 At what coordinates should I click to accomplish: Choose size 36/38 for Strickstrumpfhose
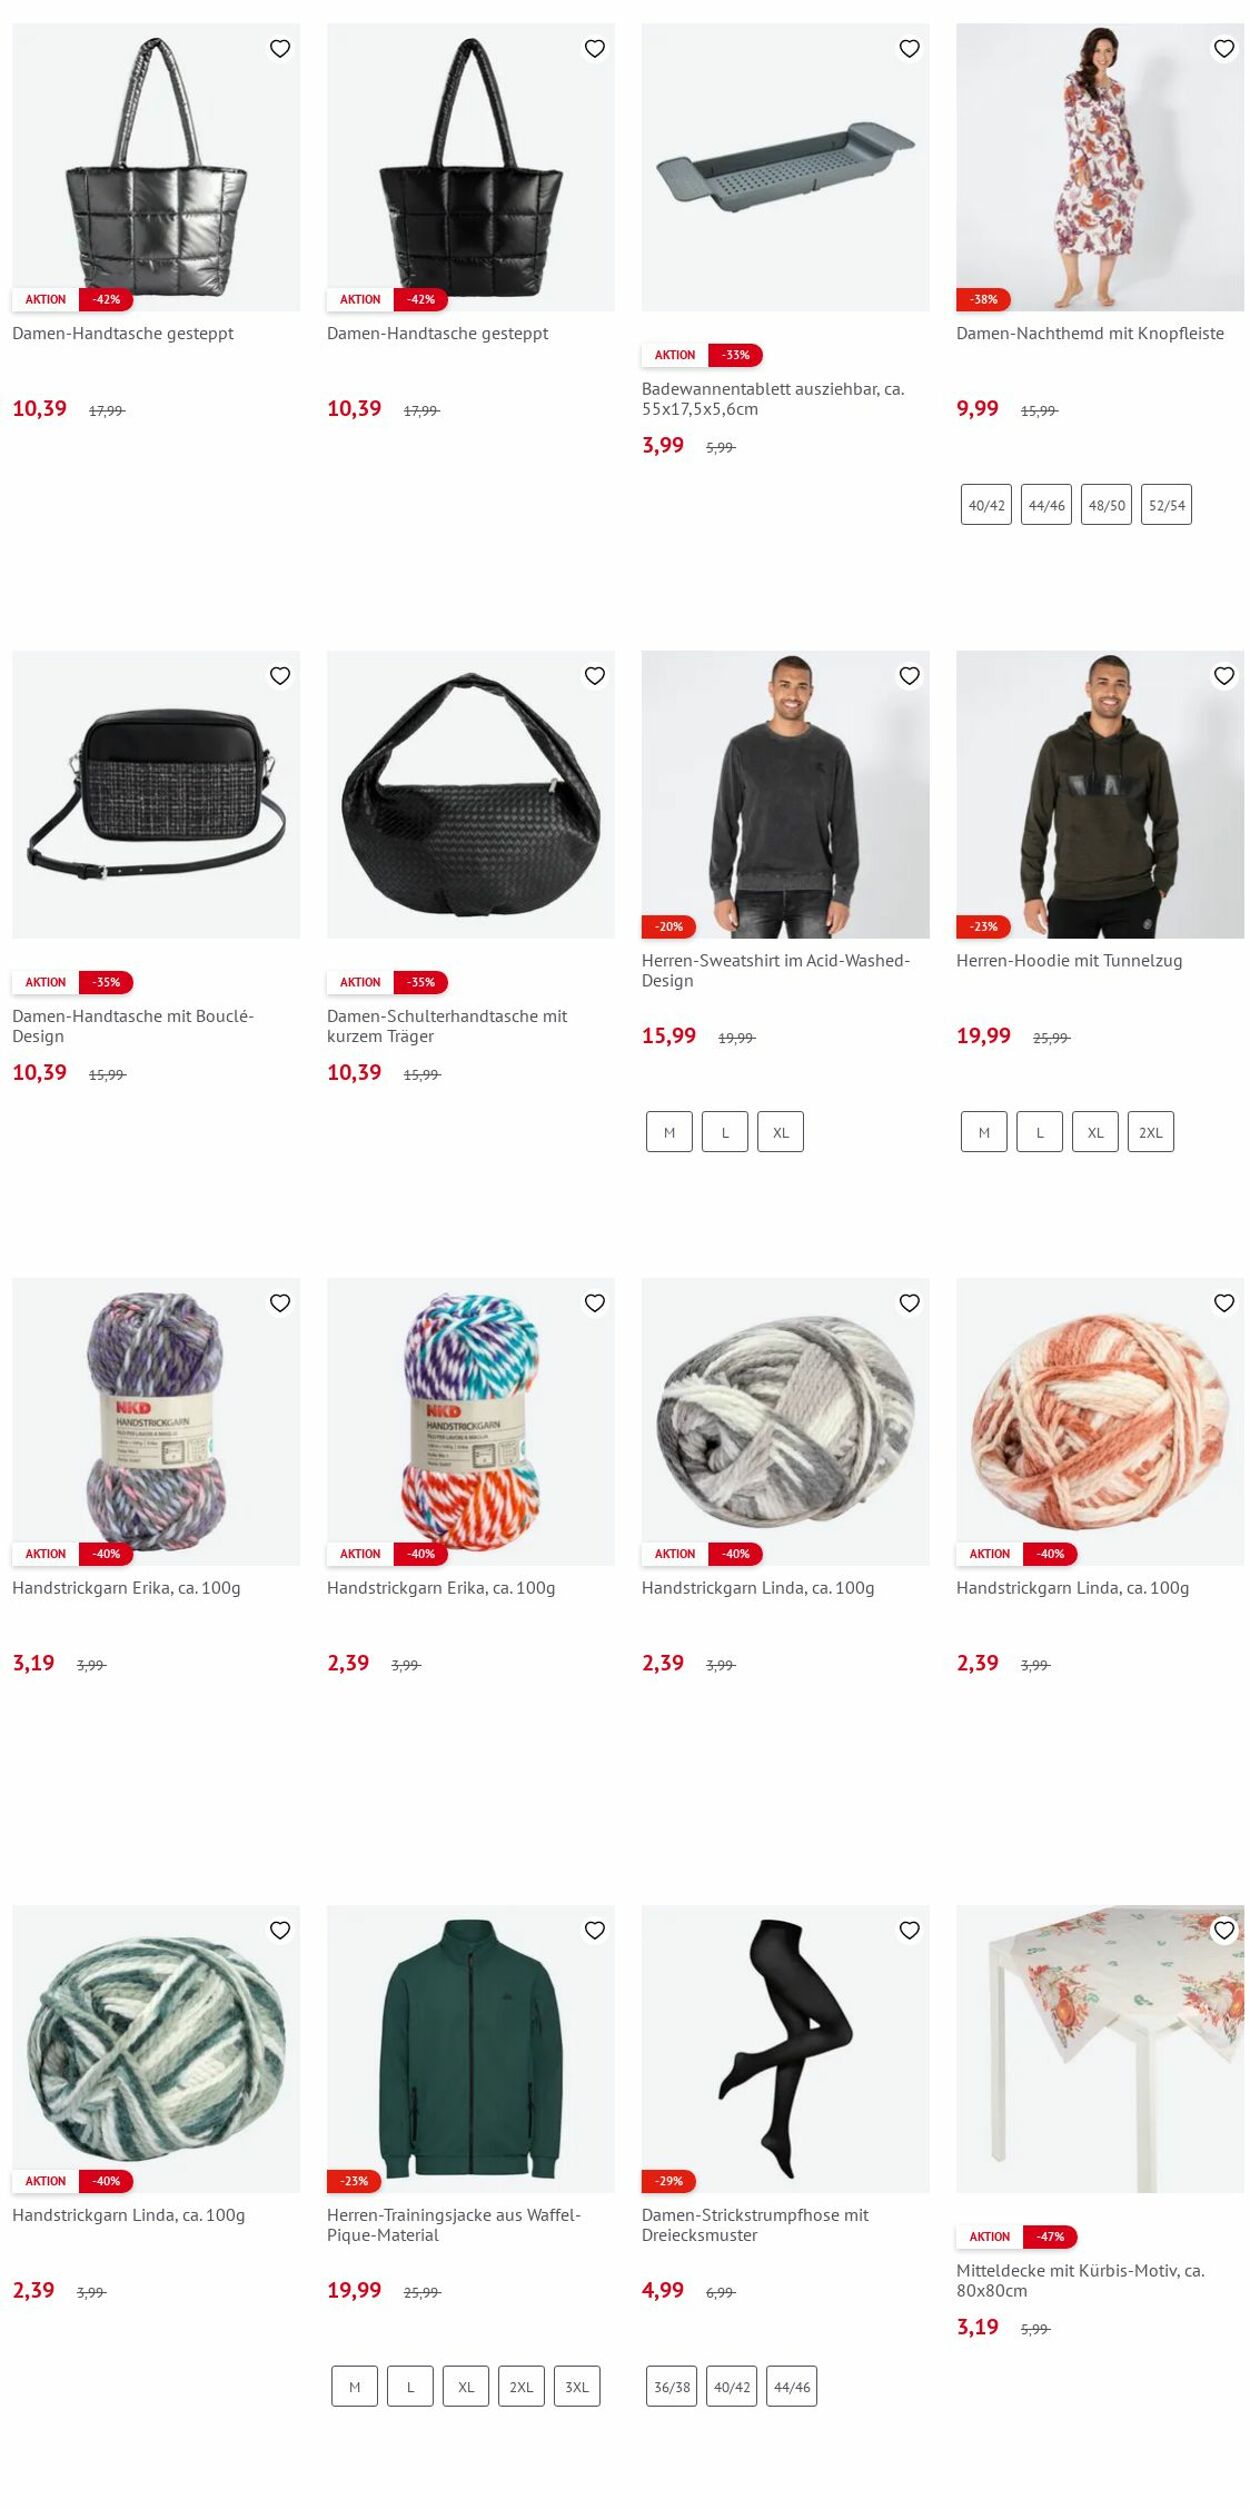[672, 2386]
